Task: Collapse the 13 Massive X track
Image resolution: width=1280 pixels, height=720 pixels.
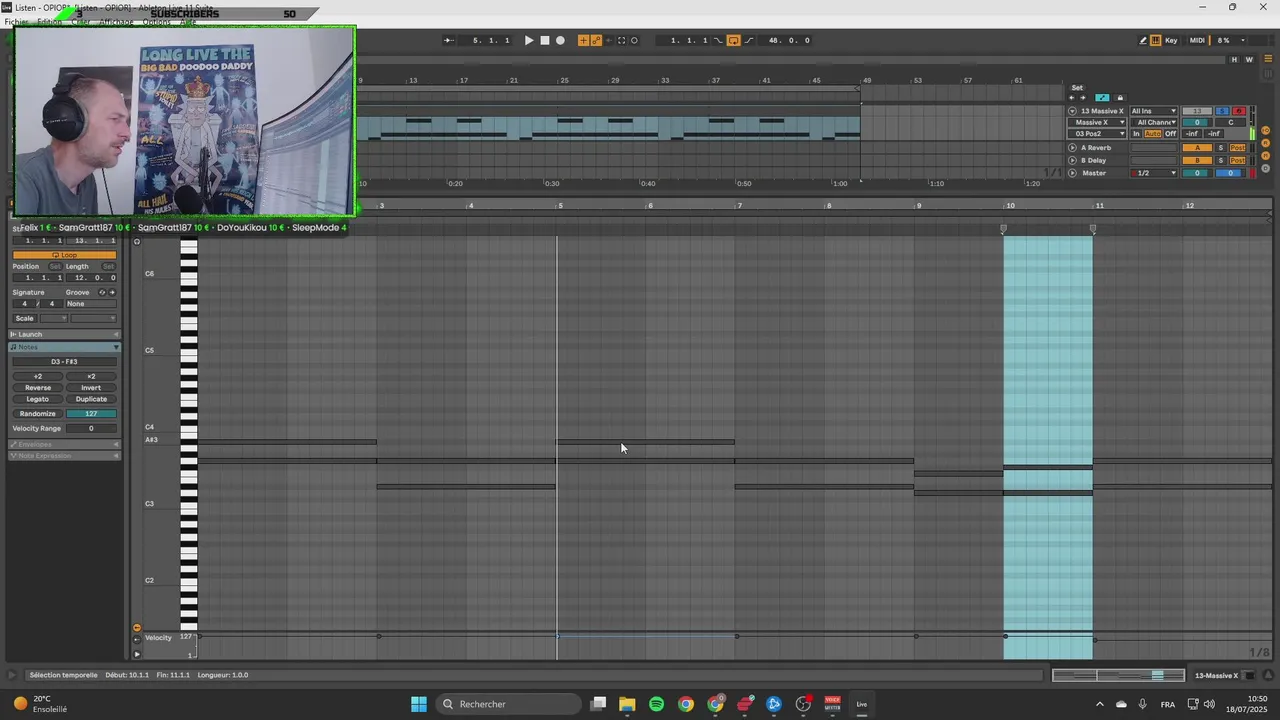Action: pyautogui.click(x=1072, y=111)
